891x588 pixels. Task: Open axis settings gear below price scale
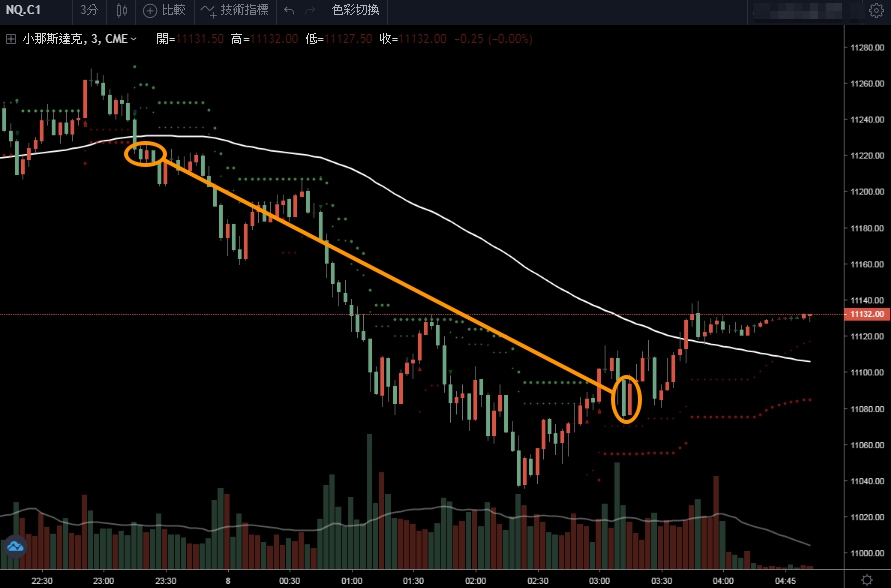[867, 580]
